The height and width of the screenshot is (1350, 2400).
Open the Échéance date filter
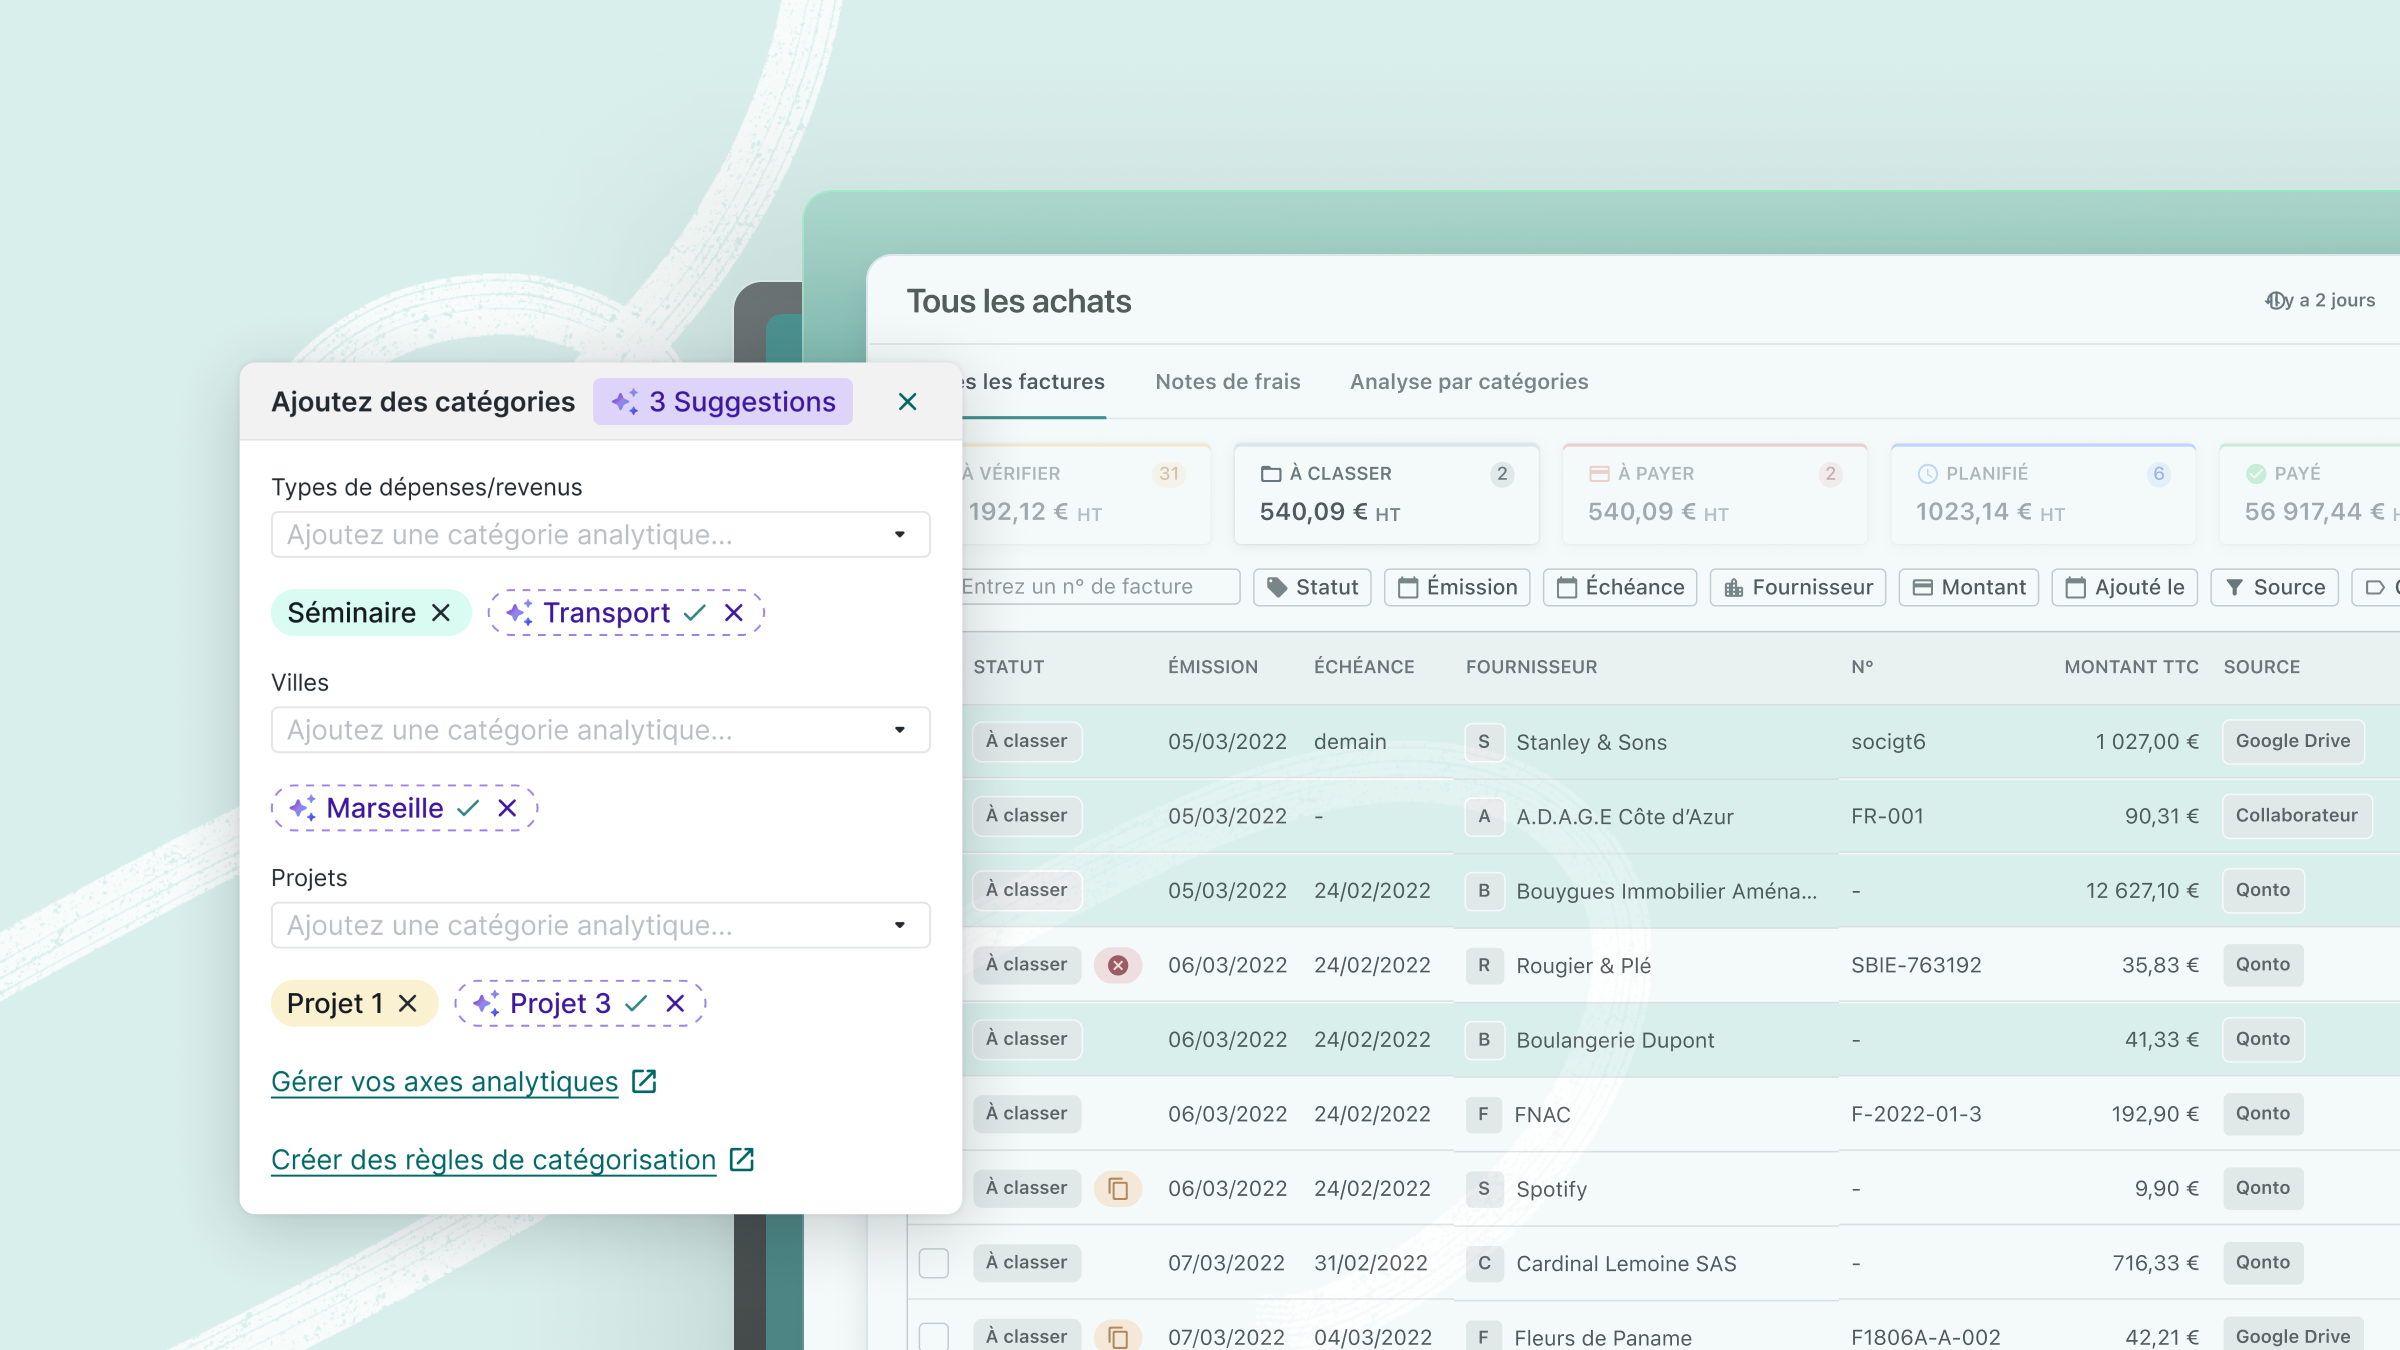[1620, 587]
